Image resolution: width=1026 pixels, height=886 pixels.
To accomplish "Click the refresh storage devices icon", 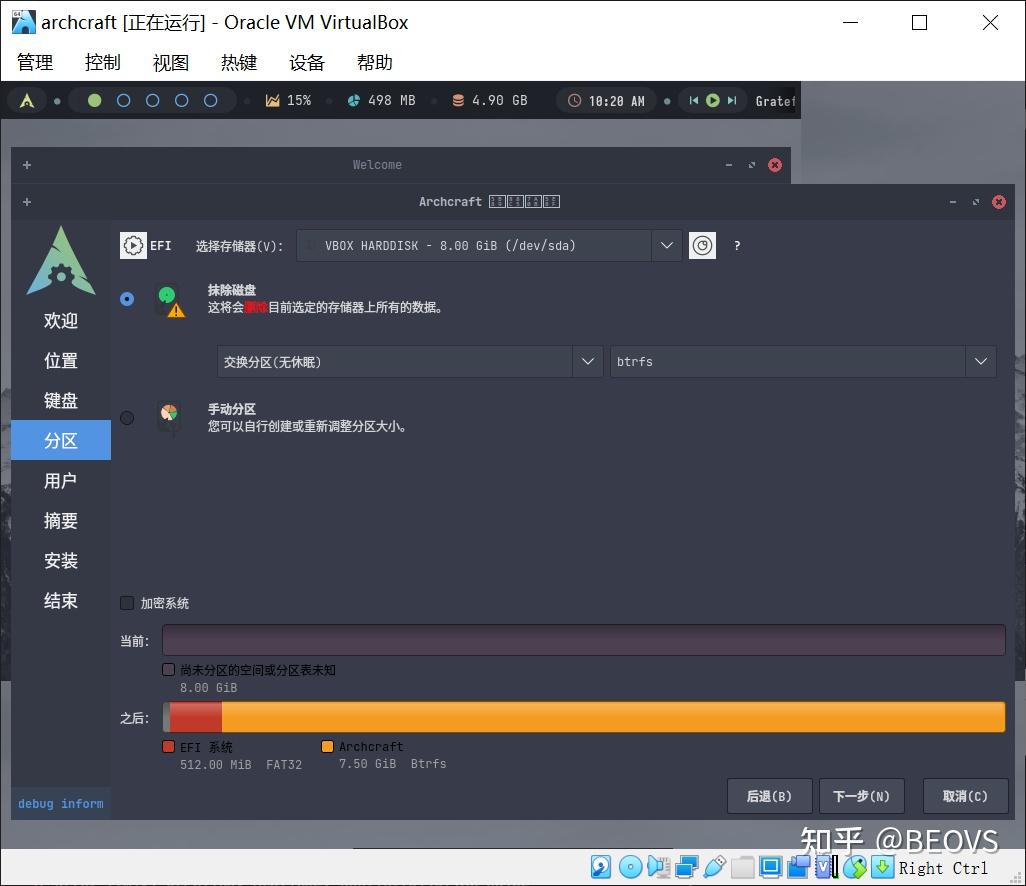I will click(702, 245).
